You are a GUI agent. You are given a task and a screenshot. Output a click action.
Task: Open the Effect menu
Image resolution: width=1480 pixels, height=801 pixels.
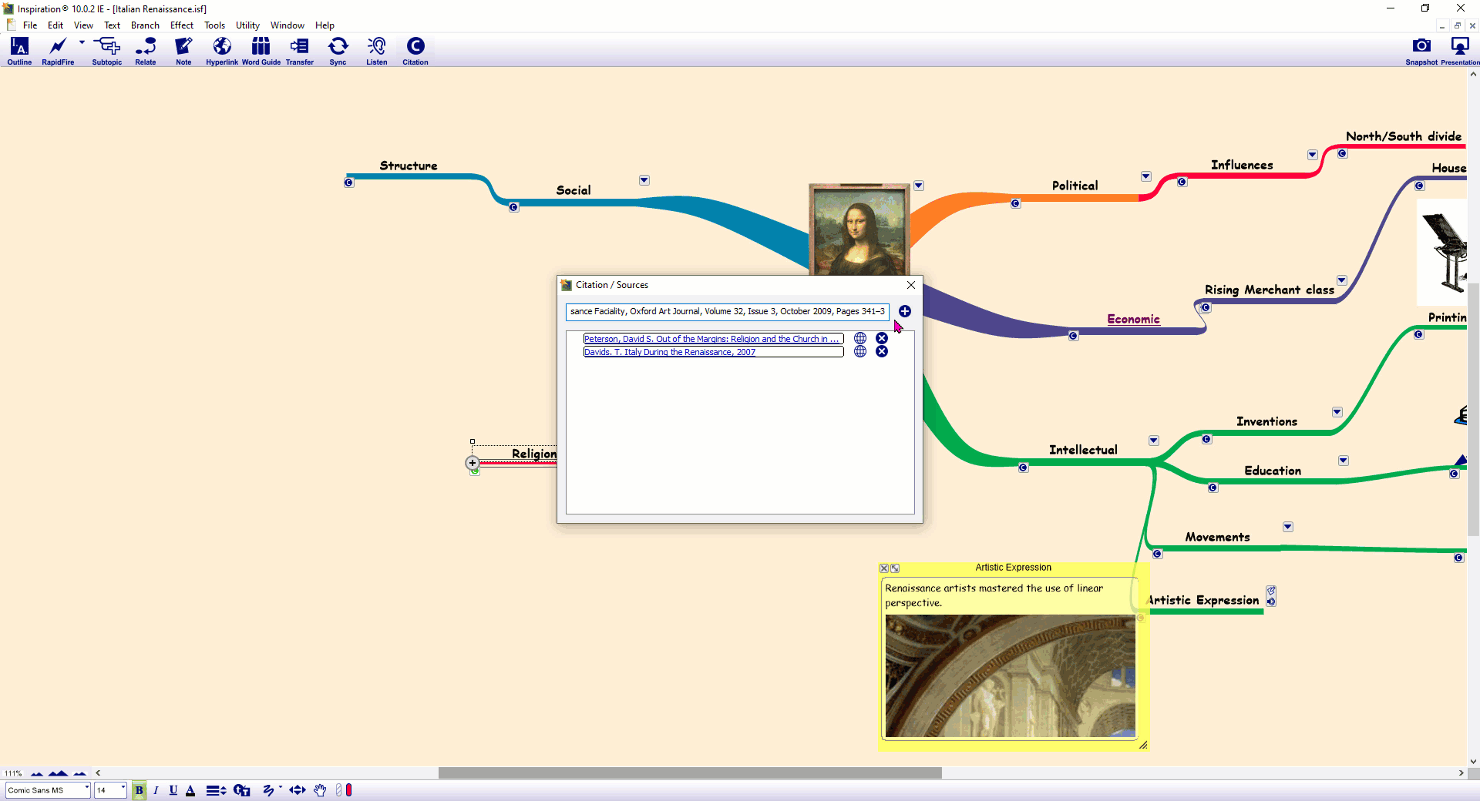tap(182, 25)
